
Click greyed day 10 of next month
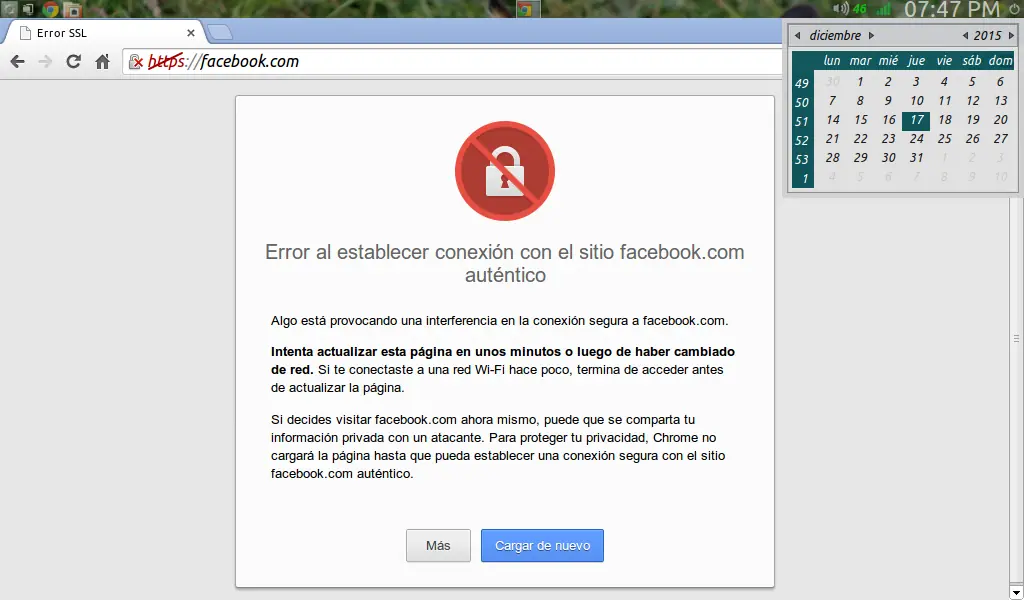[1000, 177]
